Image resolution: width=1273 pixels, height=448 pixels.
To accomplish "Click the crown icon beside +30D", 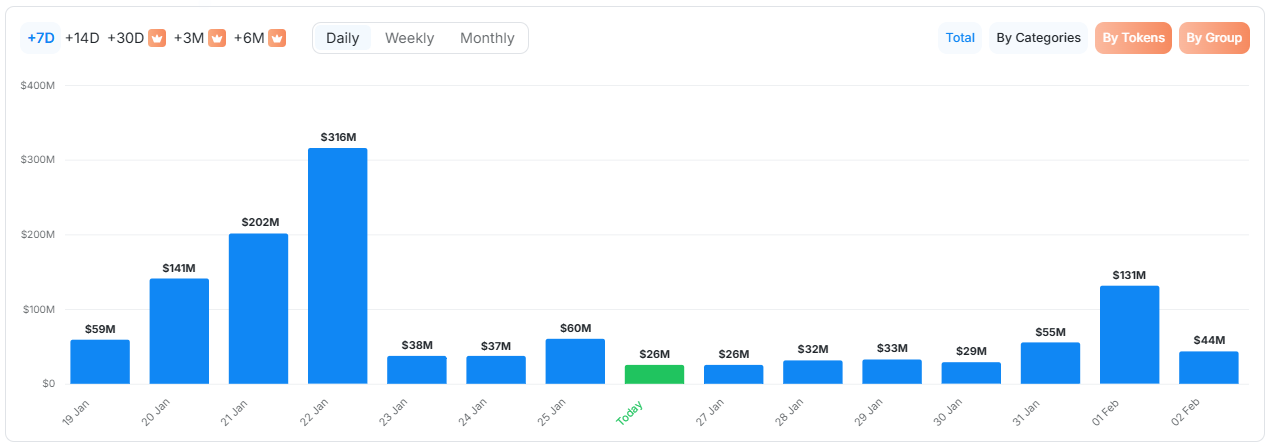I will click(157, 38).
